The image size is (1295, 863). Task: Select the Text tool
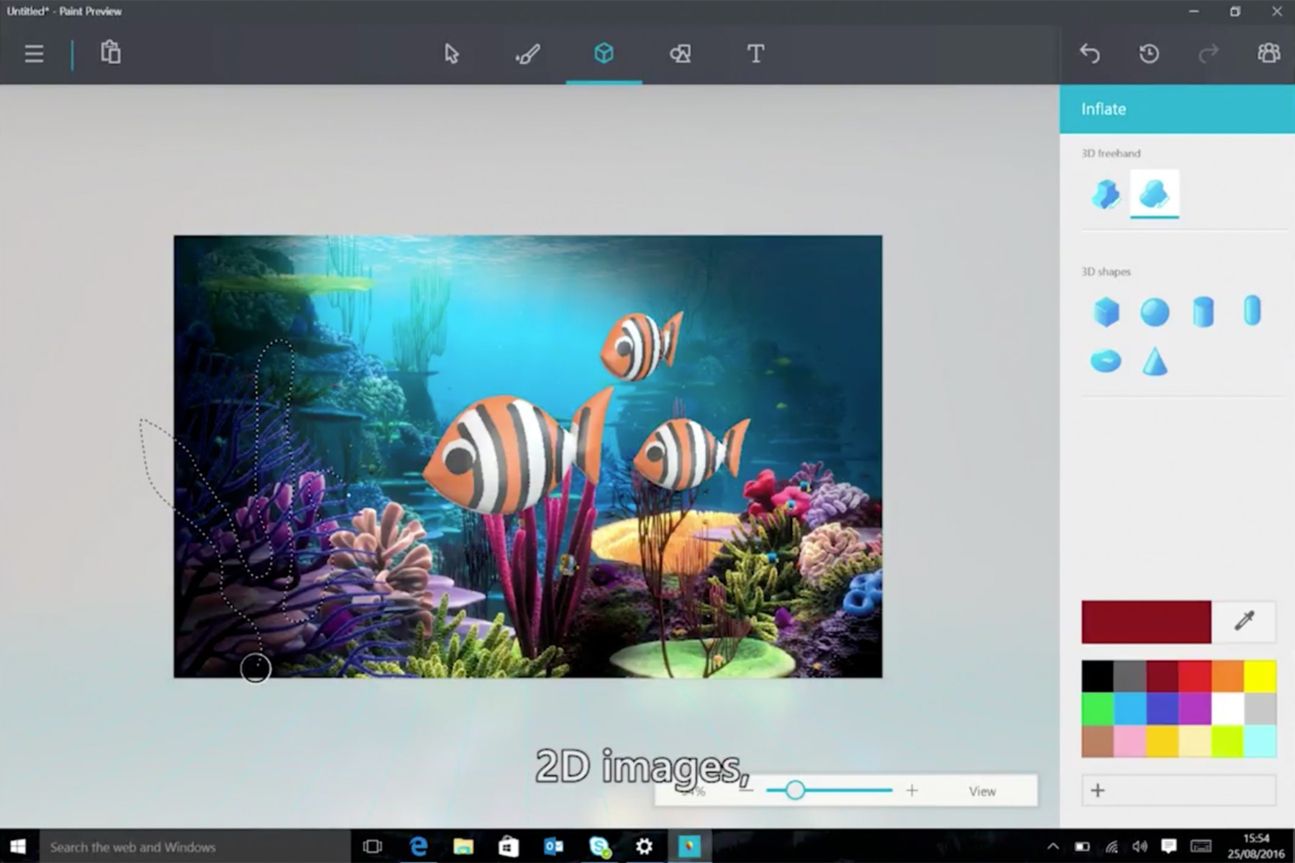(x=756, y=54)
